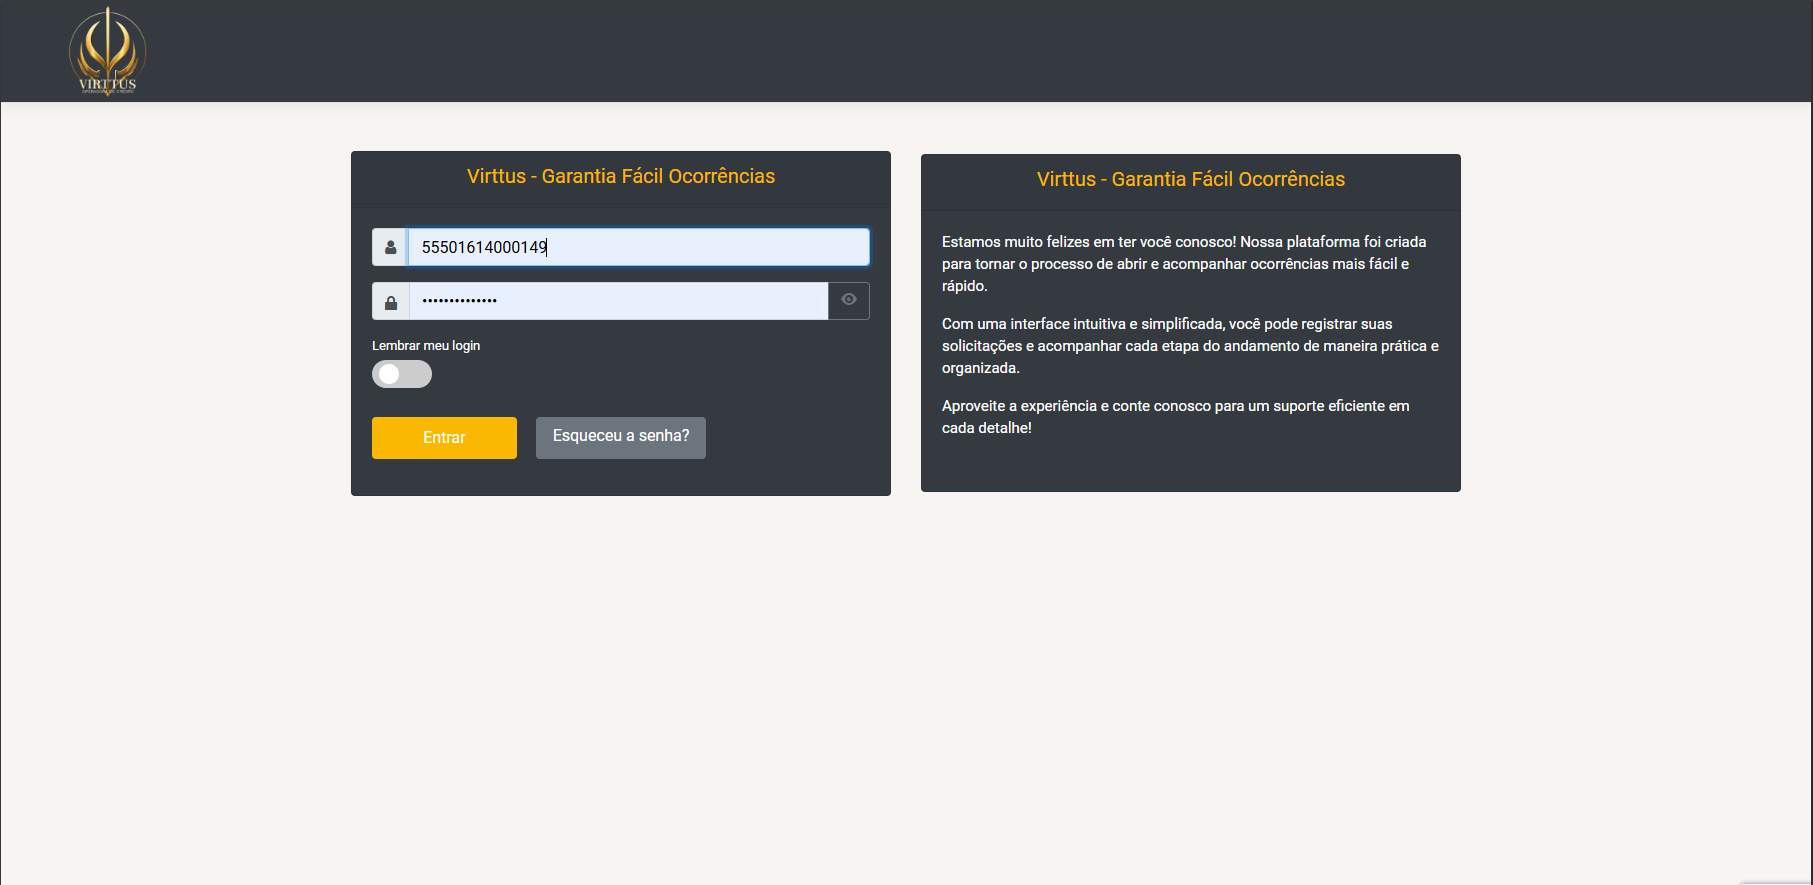This screenshot has width=1813, height=885.
Task: Click the VIRTTUS wordmark under the logo emblem
Action: tap(107, 85)
